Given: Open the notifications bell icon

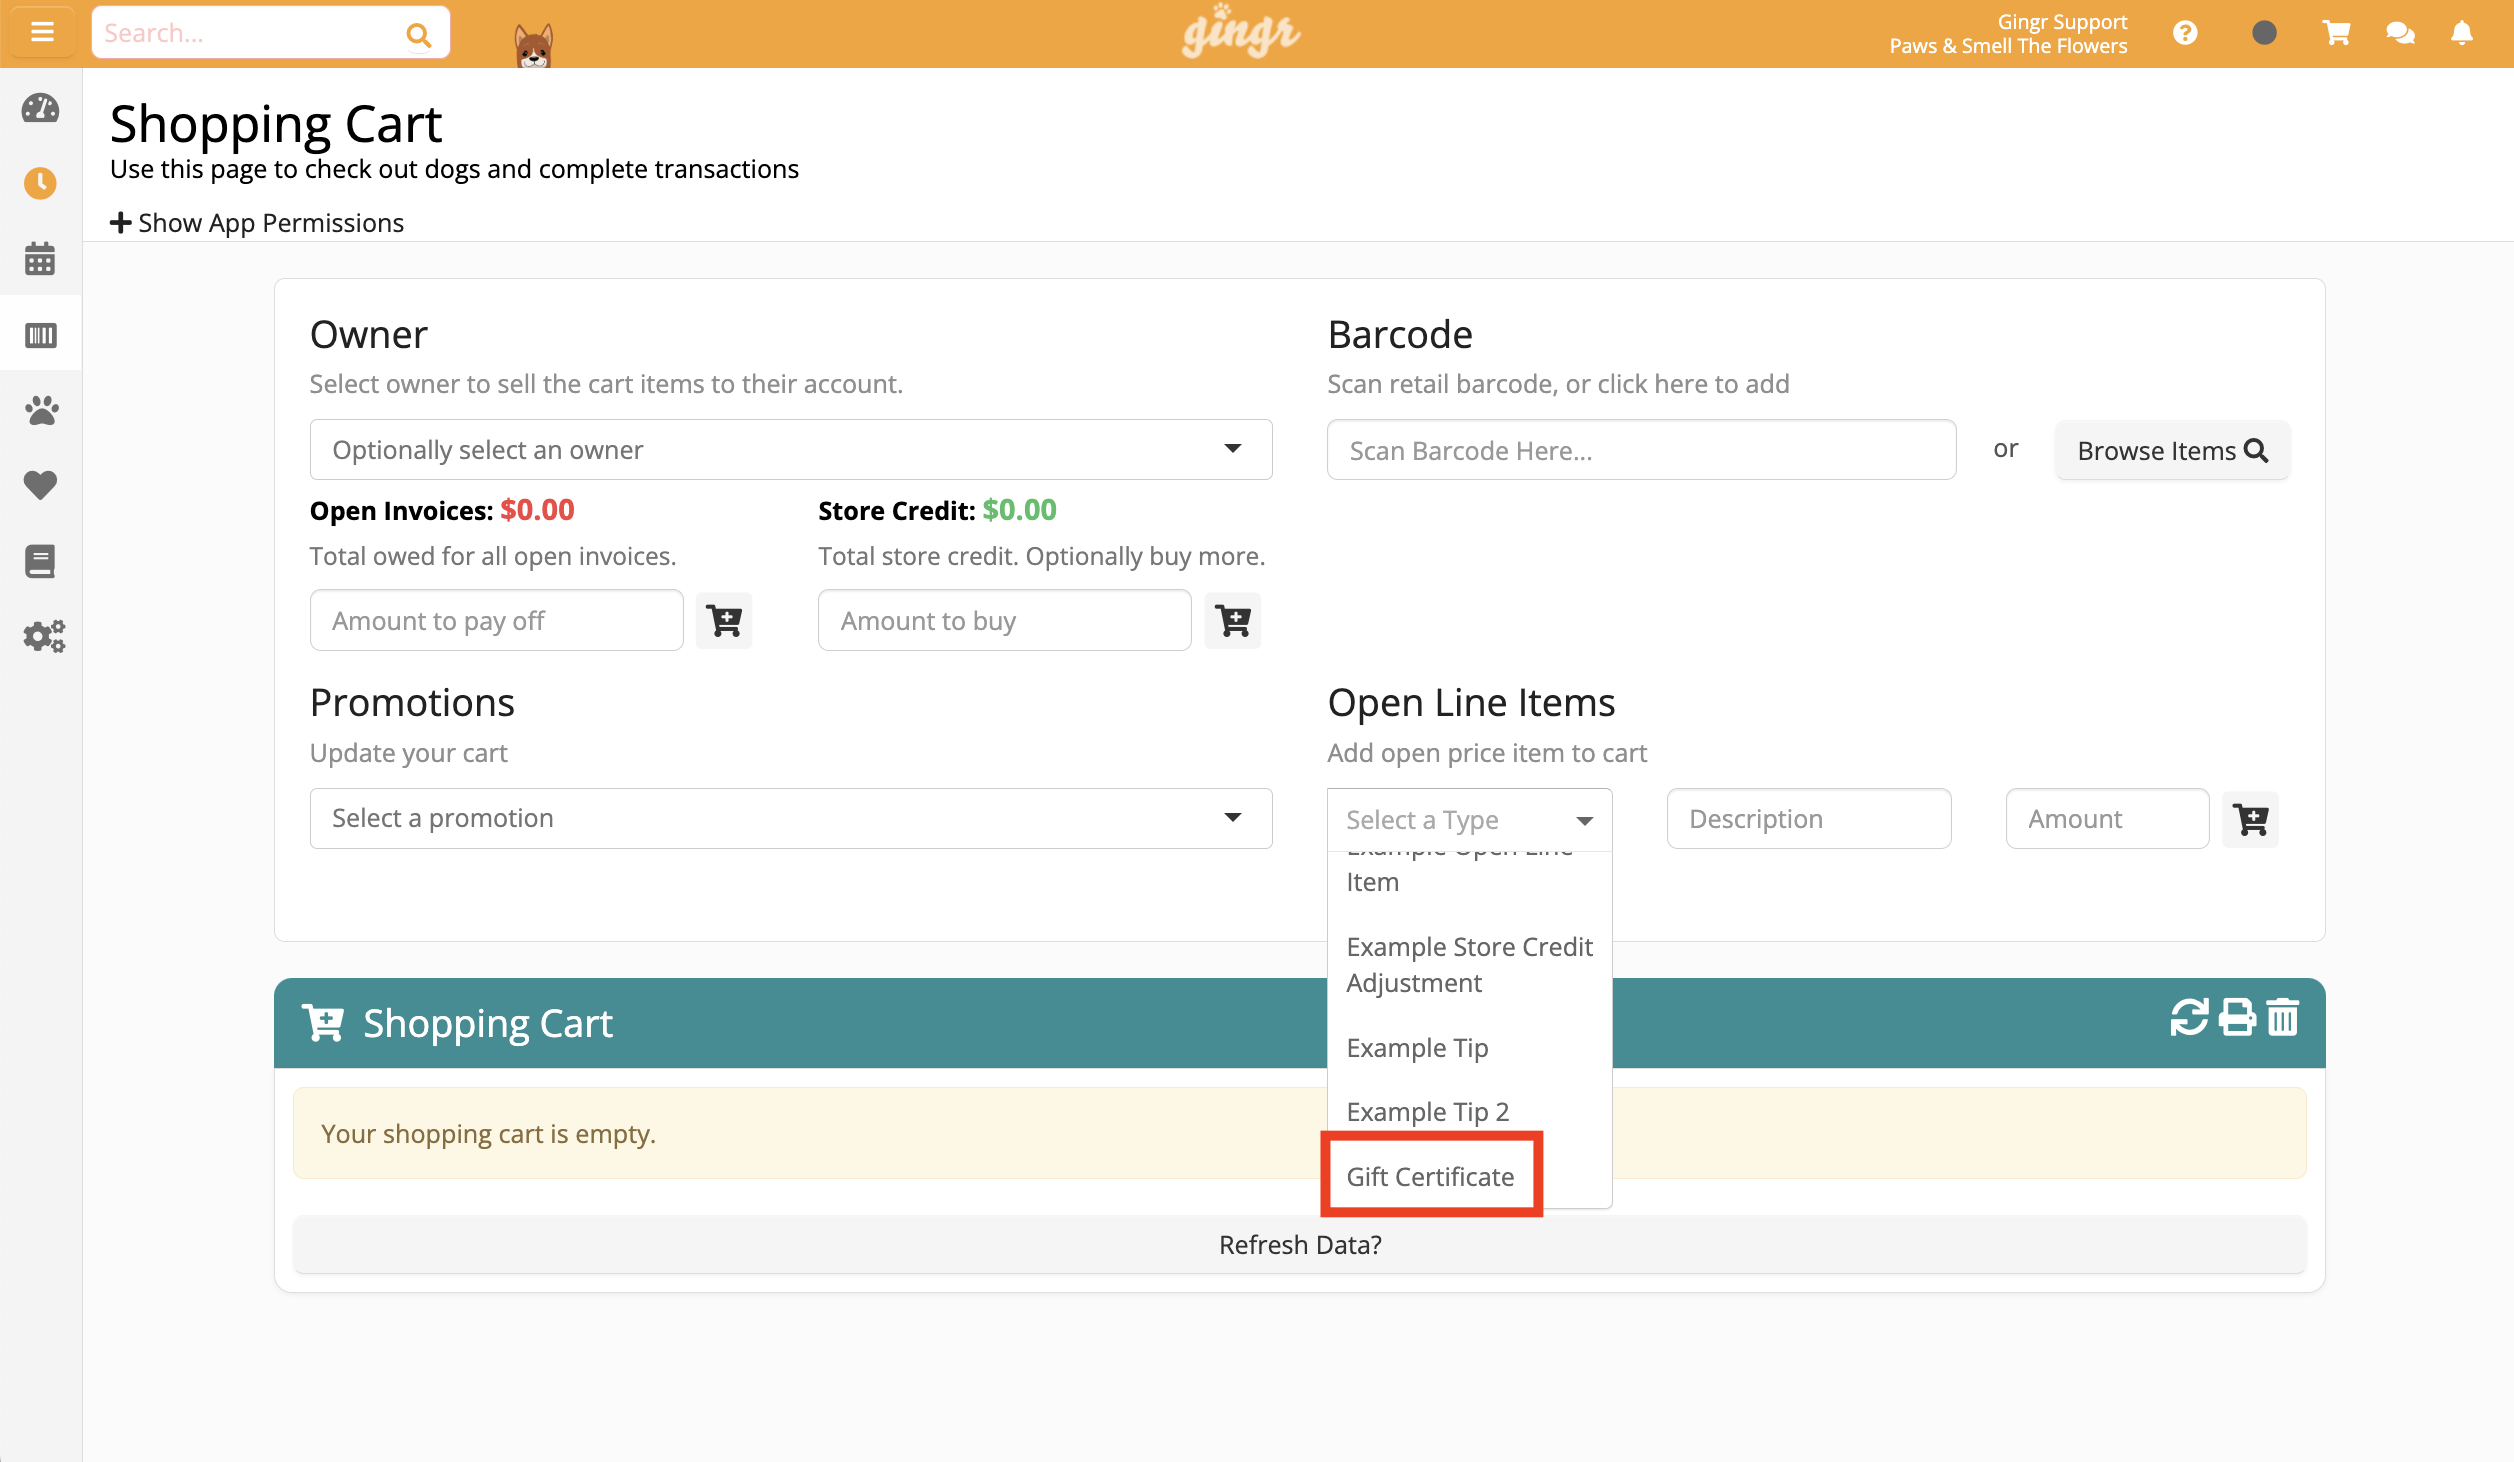Looking at the screenshot, I should click(2462, 33).
